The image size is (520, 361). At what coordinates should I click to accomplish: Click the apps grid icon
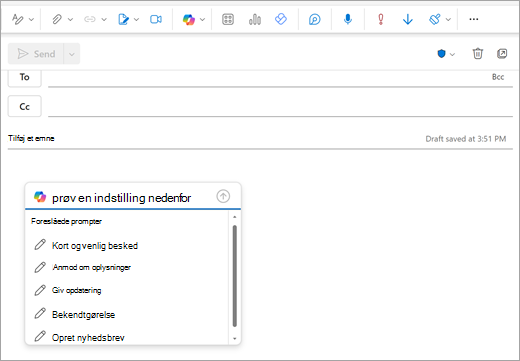tap(228, 19)
